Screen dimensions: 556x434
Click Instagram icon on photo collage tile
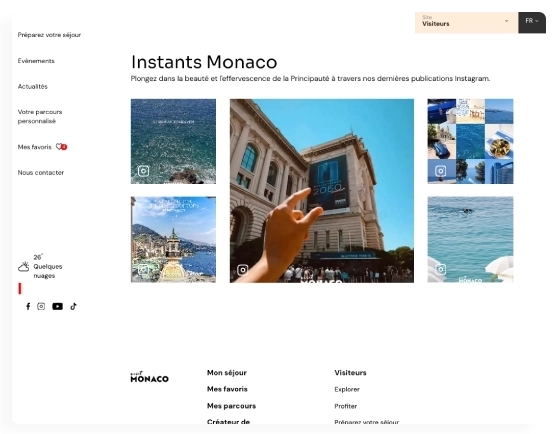(x=441, y=171)
